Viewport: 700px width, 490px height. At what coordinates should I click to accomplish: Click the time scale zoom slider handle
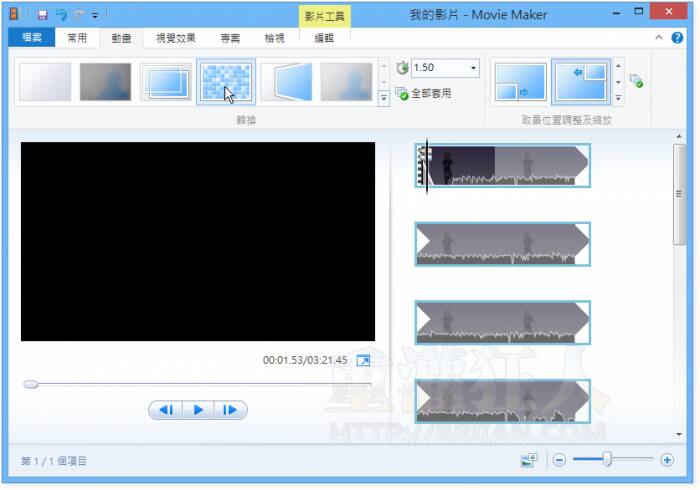click(607, 459)
